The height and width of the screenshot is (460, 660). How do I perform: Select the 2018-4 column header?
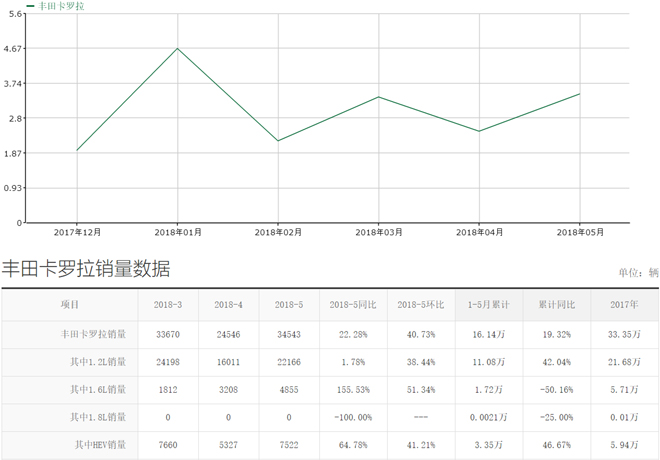tap(228, 305)
